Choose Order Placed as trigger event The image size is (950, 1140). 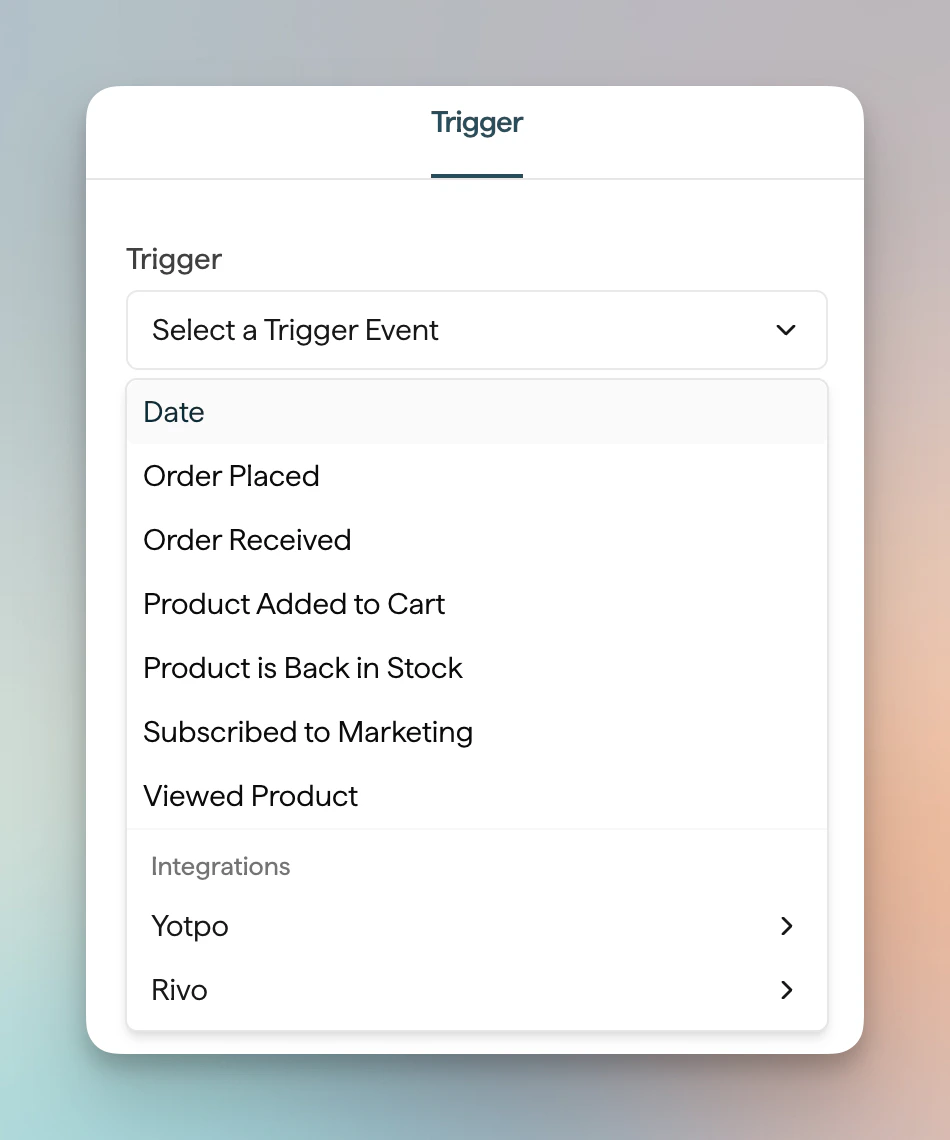[x=231, y=476]
